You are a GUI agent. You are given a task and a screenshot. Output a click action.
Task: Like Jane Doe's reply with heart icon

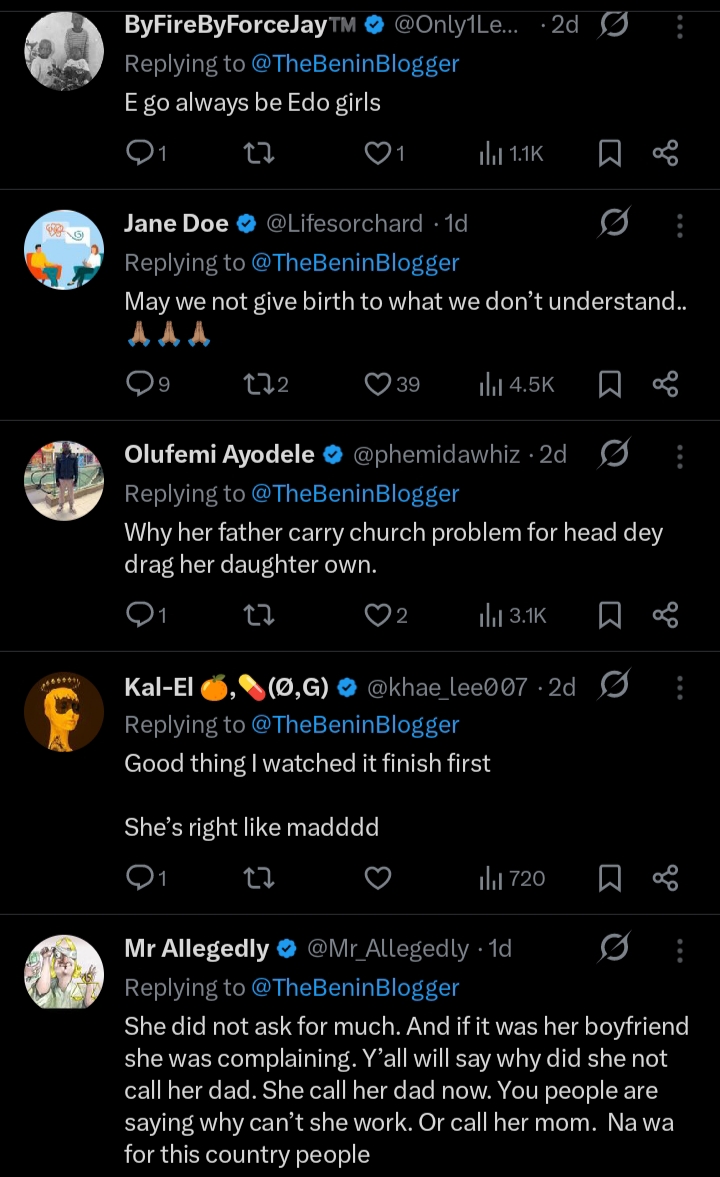[377, 384]
